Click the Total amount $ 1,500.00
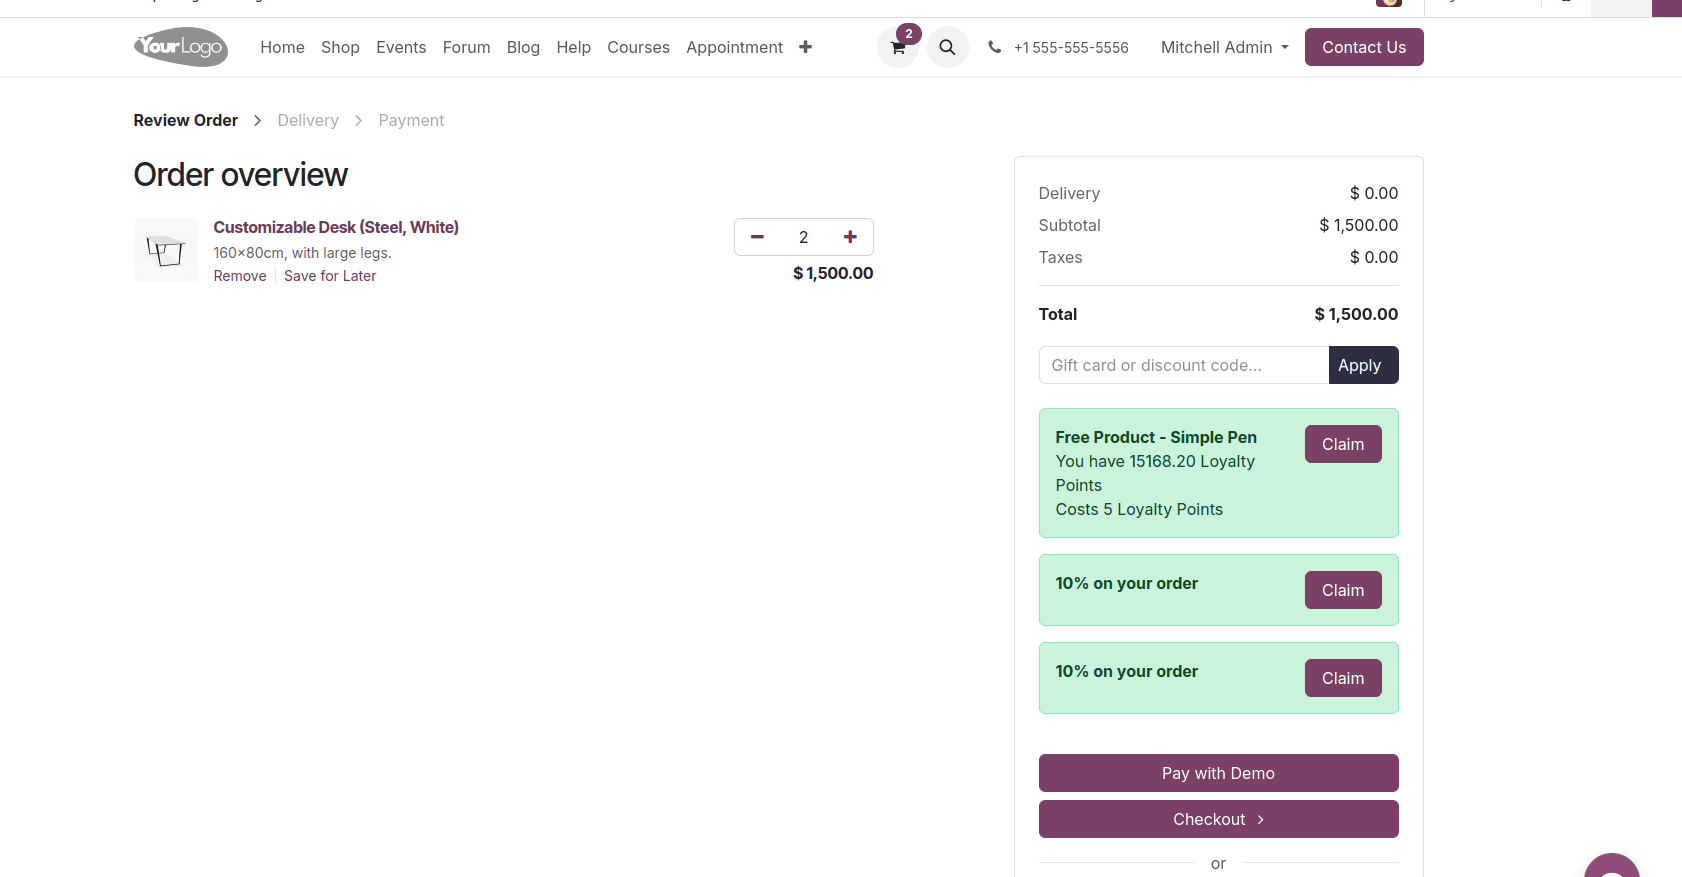 coord(1356,314)
